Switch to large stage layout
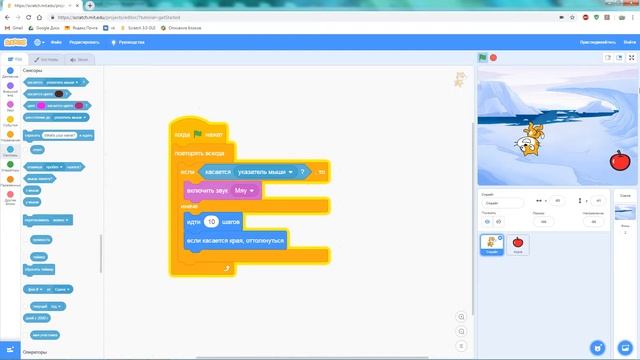The height and width of the screenshot is (360, 640). coord(619,58)
